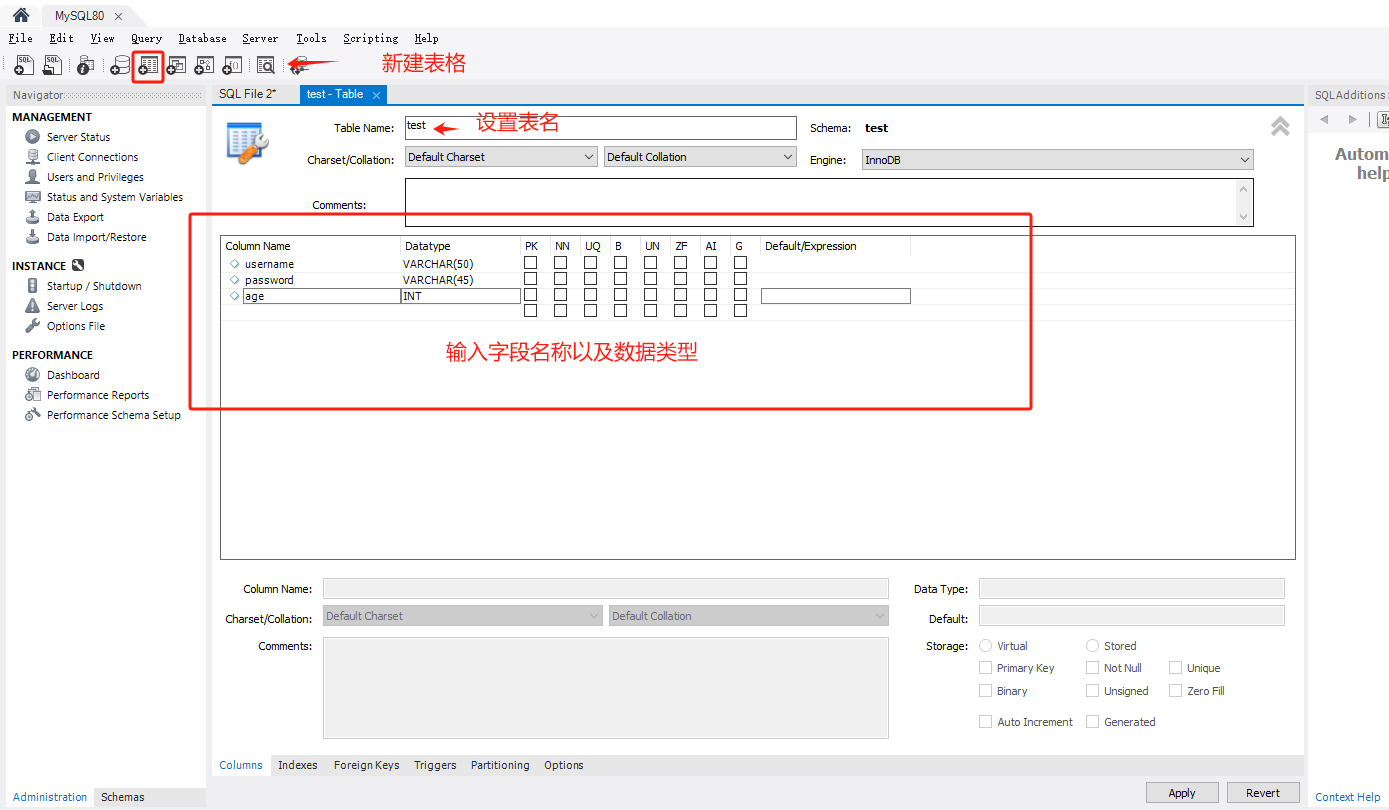
Task: Open the Default Collation dropdown for the table
Action: click(x=701, y=157)
